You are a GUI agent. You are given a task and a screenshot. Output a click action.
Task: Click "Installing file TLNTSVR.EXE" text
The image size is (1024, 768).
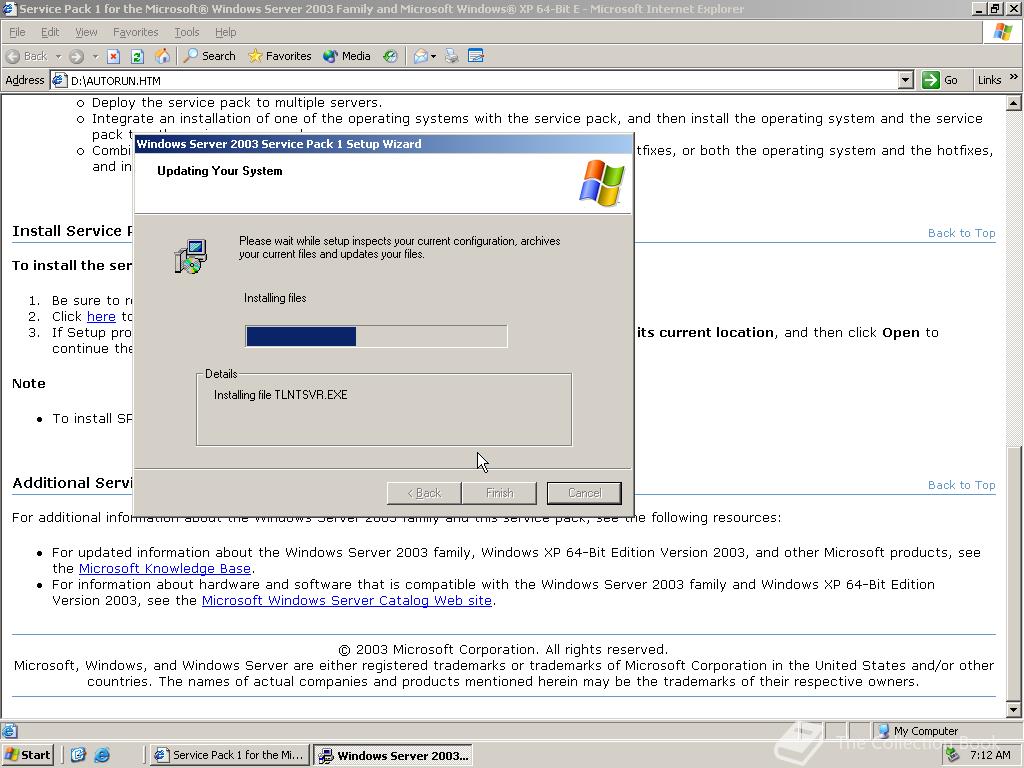coord(281,395)
